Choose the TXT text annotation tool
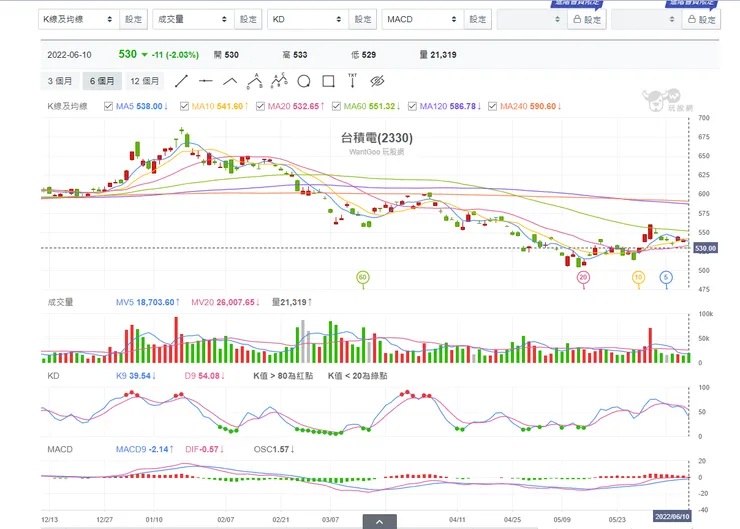The image size is (740, 529). pyautogui.click(x=352, y=80)
